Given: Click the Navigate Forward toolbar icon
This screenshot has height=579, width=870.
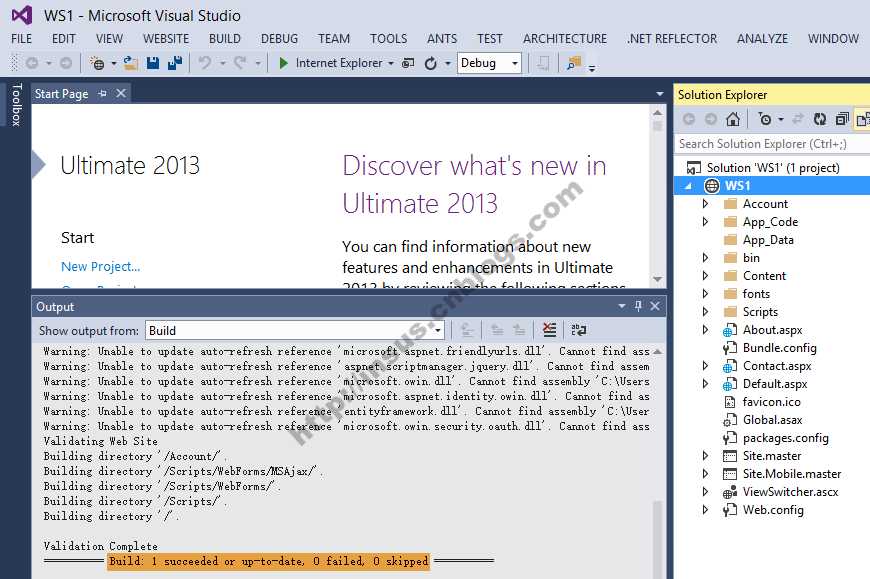Looking at the screenshot, I should click(65, 63).
